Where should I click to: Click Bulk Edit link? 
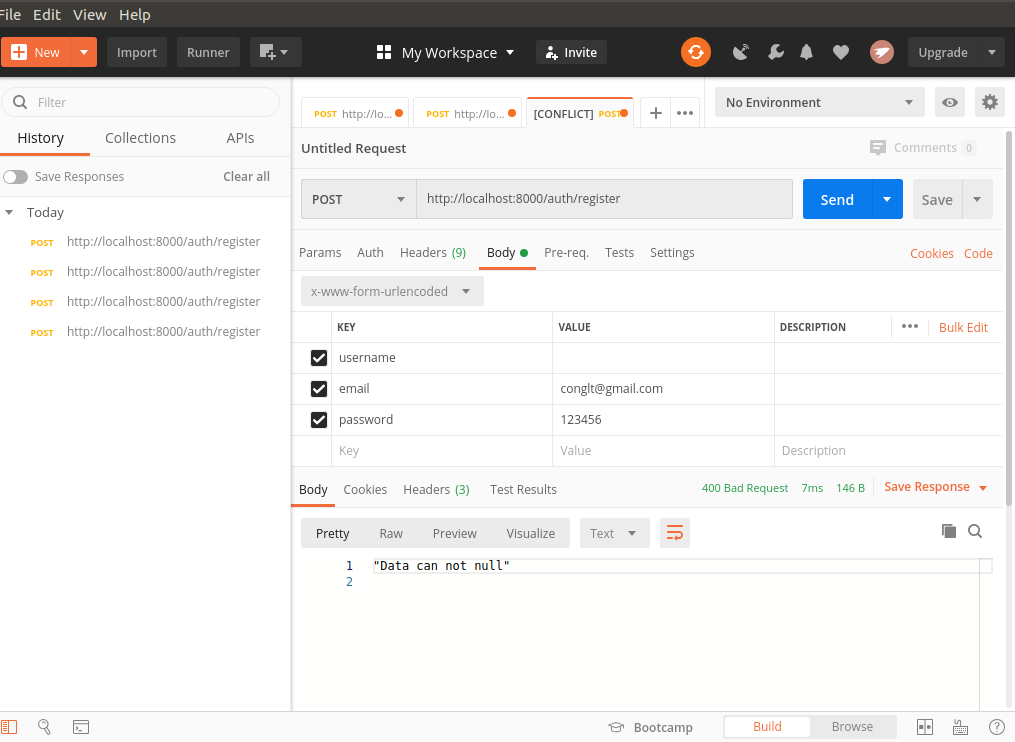[963, 327]
